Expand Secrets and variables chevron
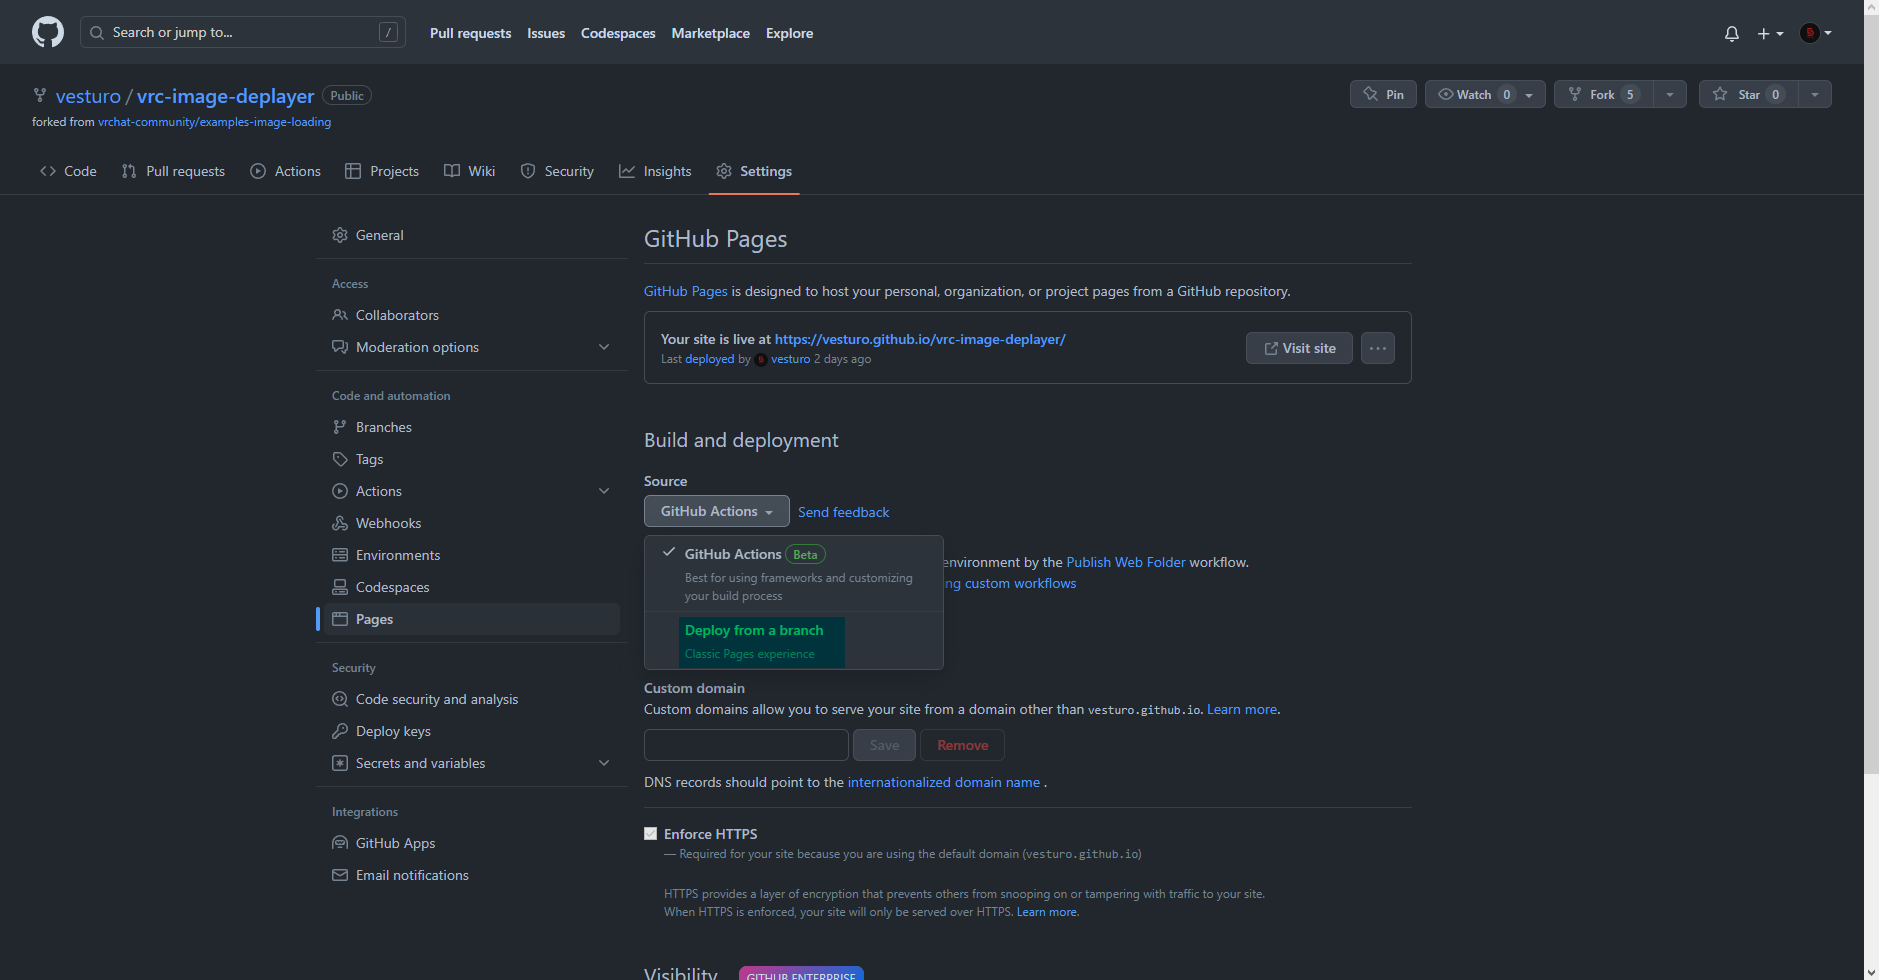Viewport: 1879px width, 980px height. pyautogui.click(x=604, y=763)
